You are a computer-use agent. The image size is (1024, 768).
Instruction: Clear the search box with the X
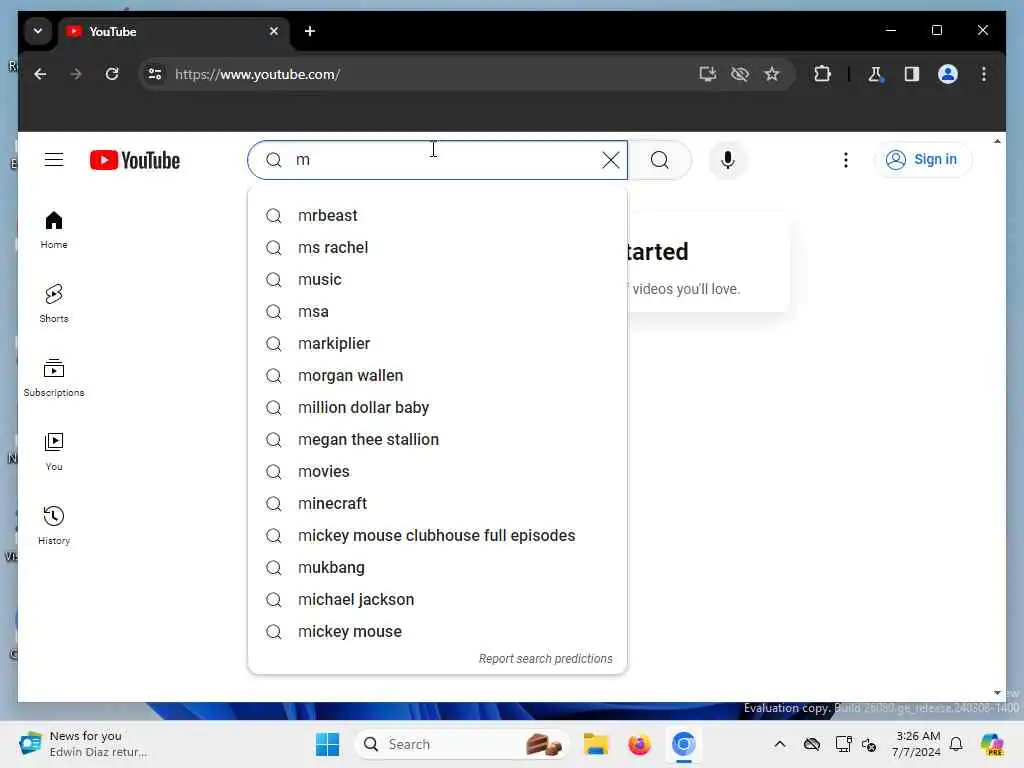611,160
